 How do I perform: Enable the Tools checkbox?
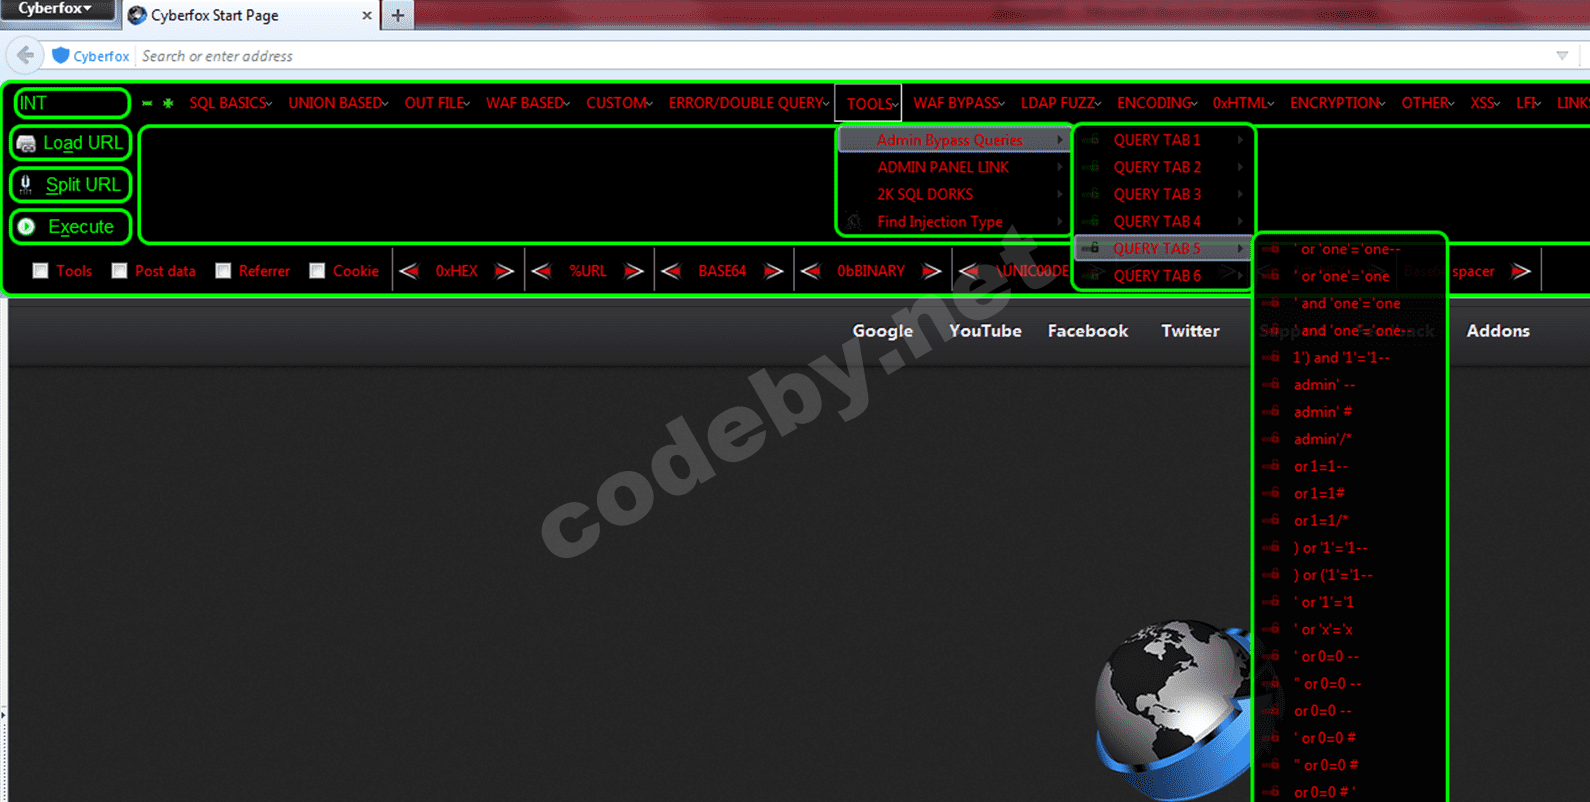[x=40, y=271]
